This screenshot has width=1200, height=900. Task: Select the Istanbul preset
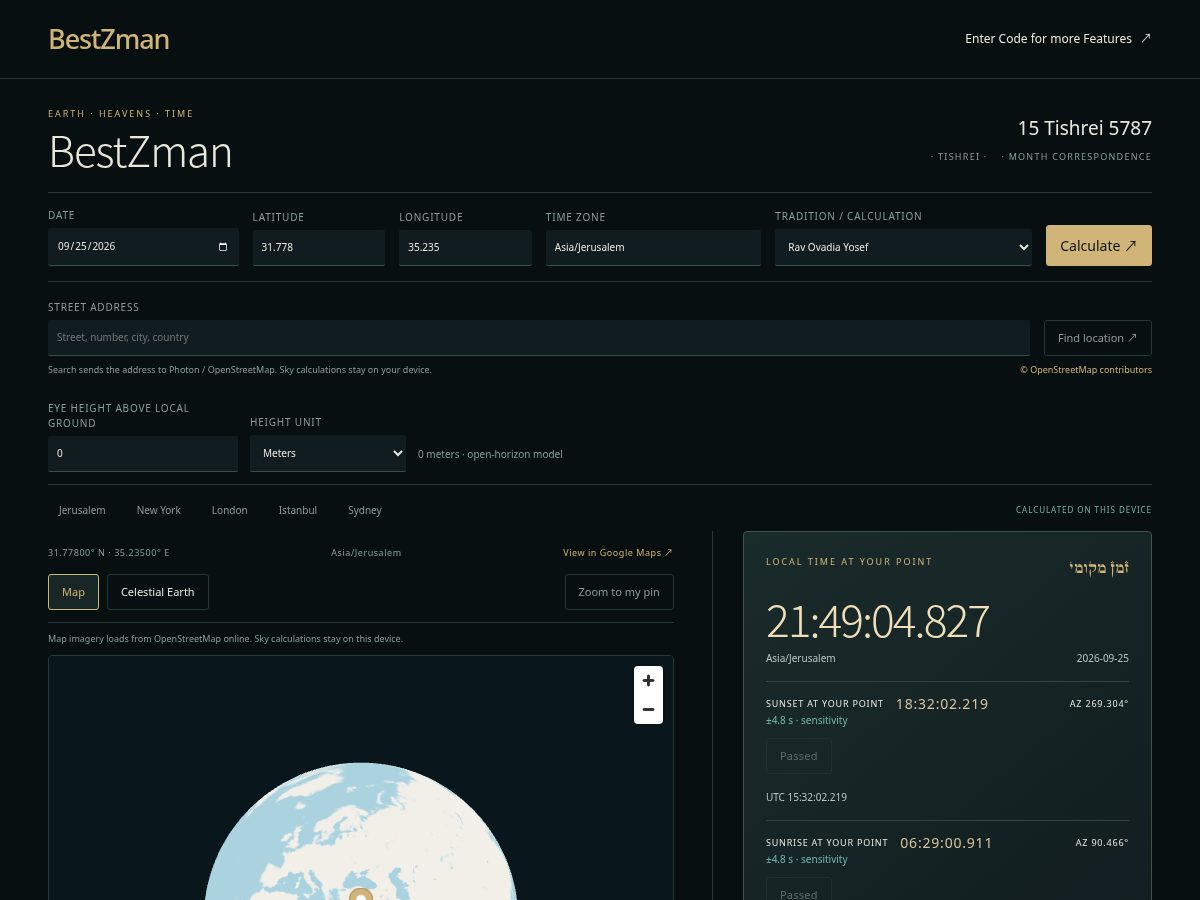point(298,510)
